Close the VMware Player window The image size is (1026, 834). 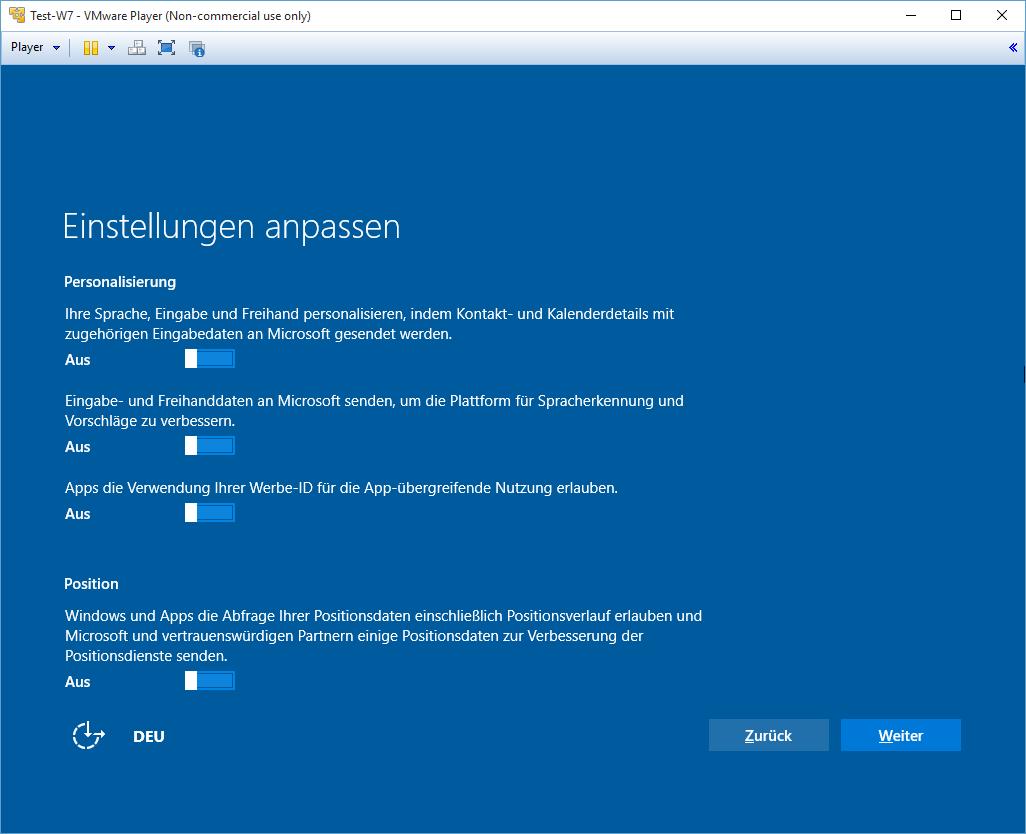coord(1002,15)
